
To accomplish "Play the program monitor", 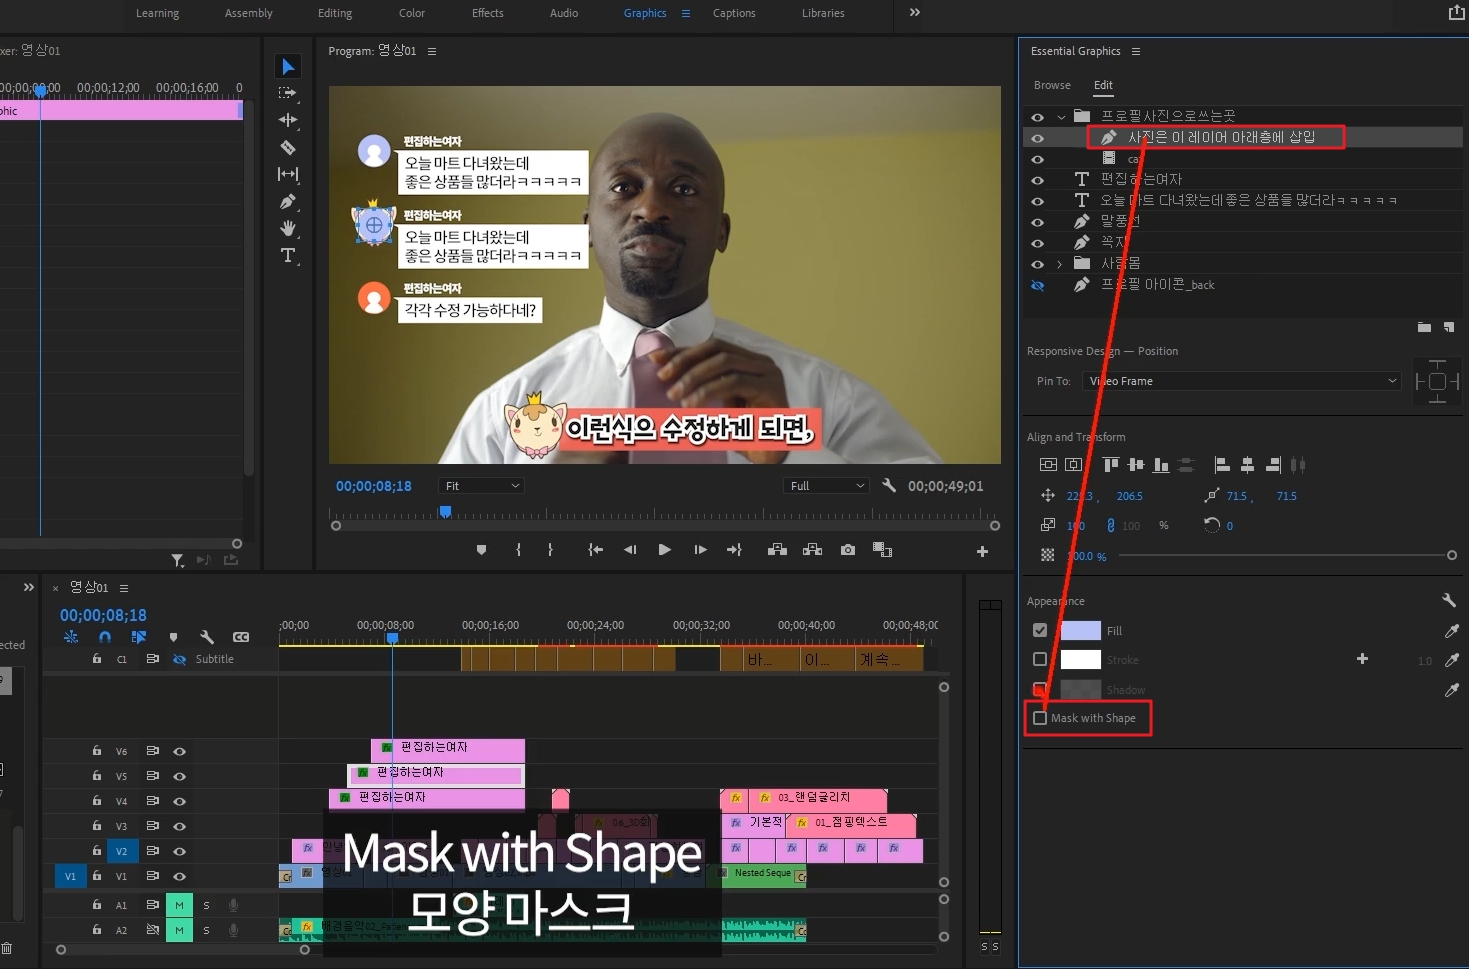I will coord(665,550).
